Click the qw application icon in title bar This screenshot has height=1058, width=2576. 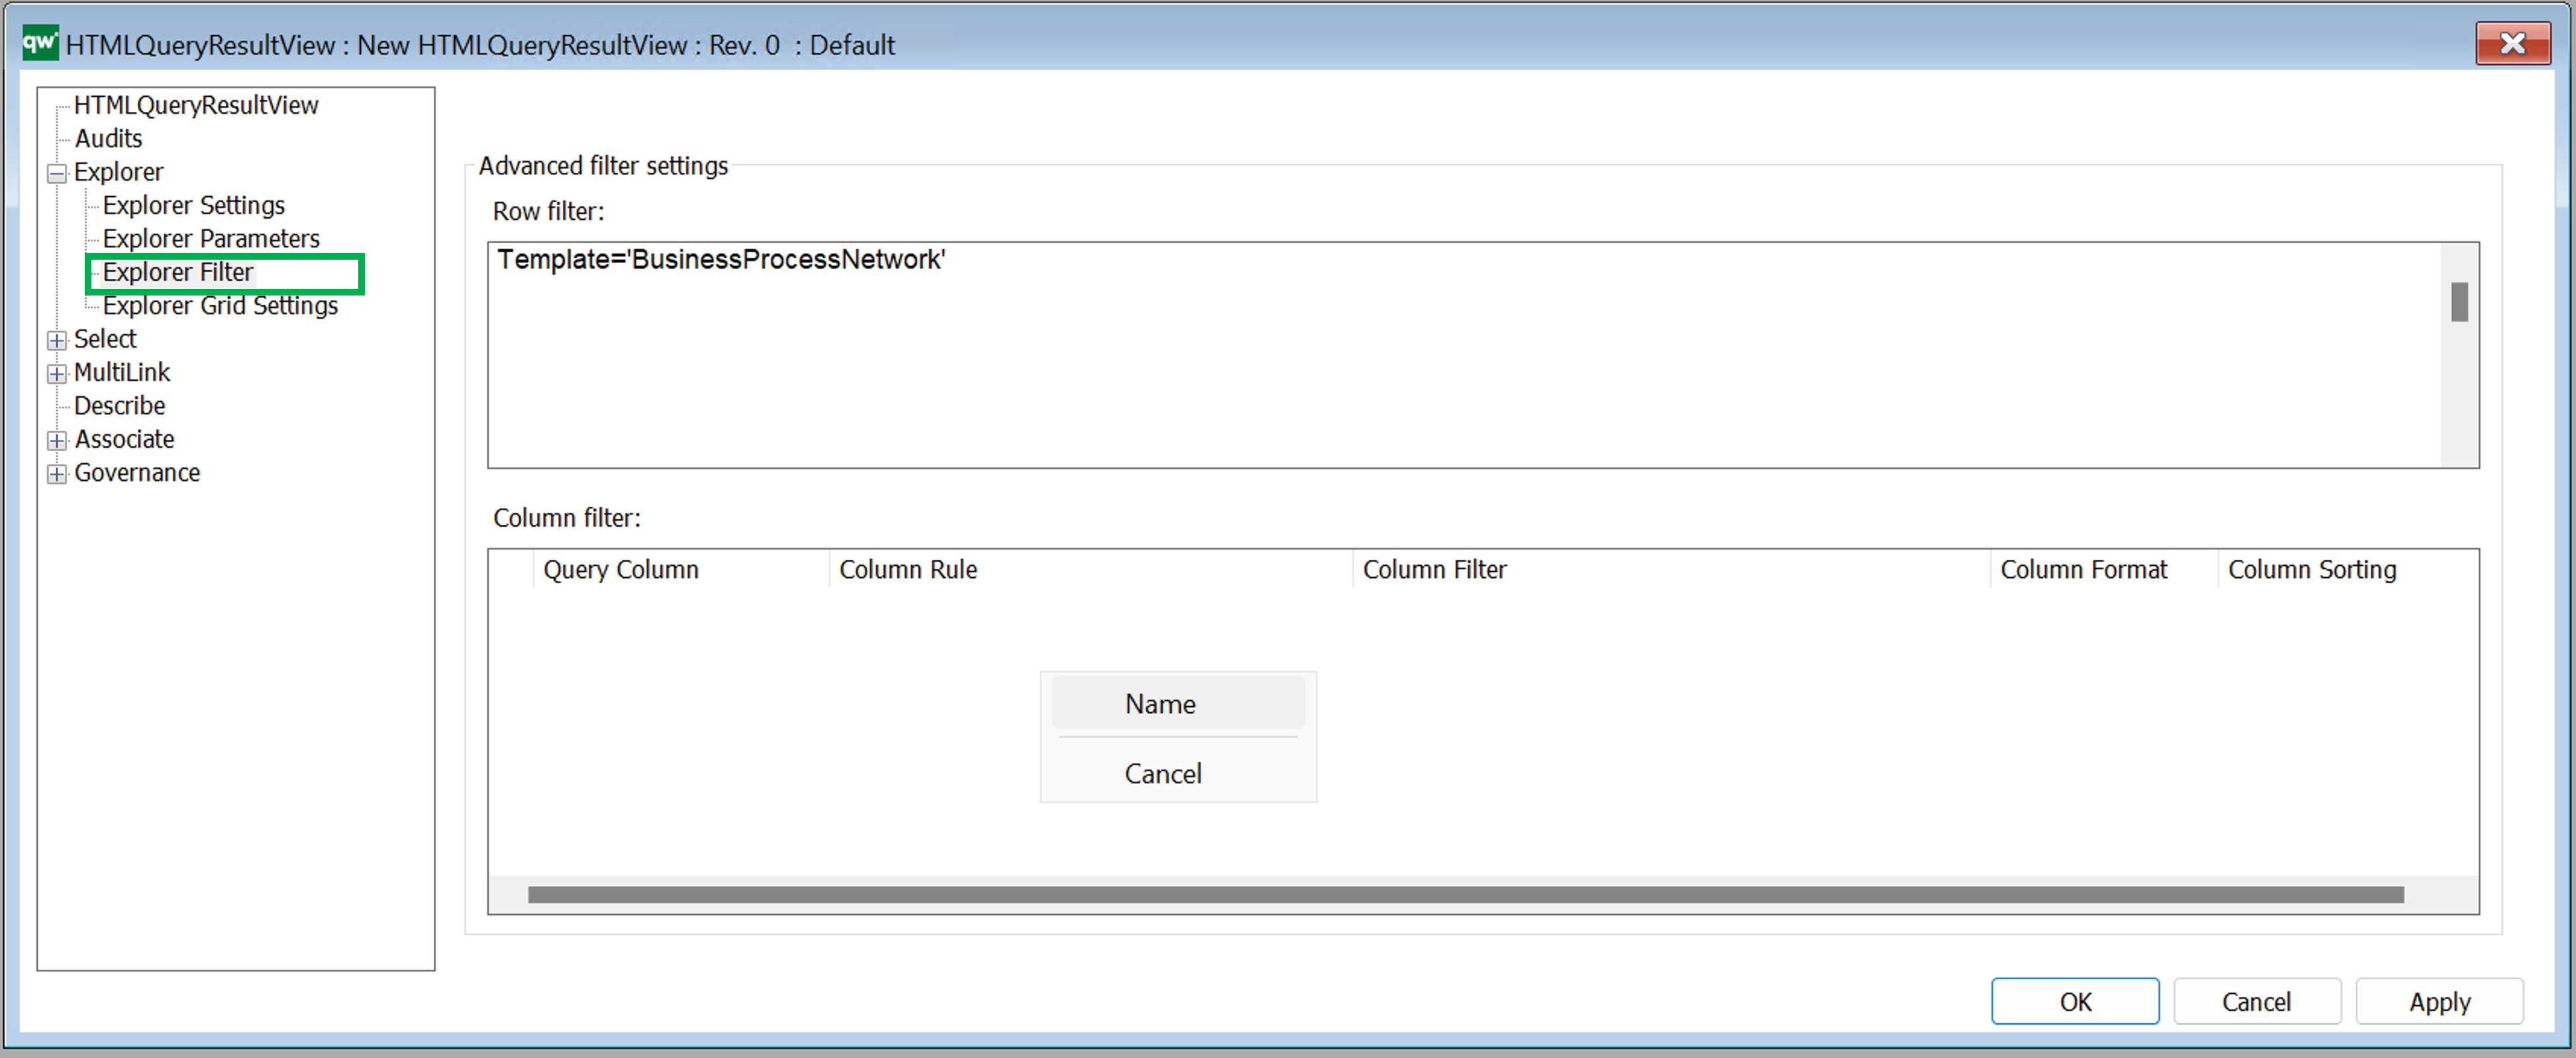click(40, 43)
